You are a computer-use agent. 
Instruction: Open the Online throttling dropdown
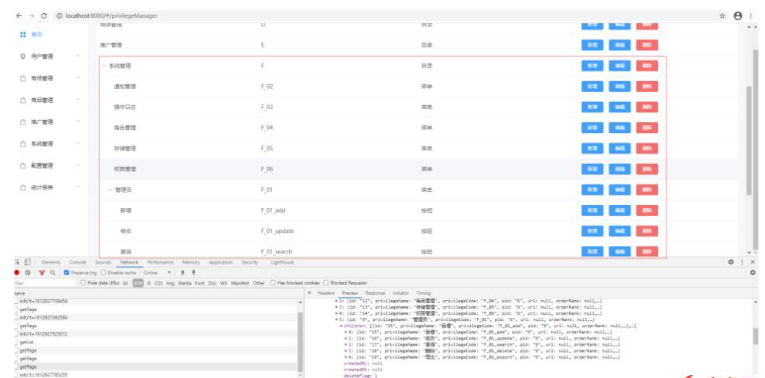pyautogui.click(x=158, y=273)
